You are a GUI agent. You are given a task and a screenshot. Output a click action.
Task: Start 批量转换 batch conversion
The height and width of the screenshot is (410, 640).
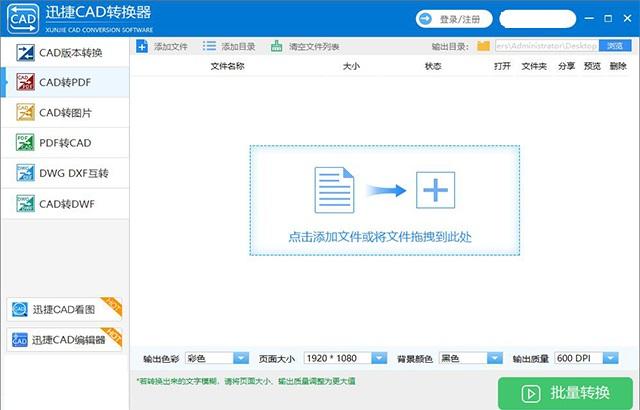565,393
